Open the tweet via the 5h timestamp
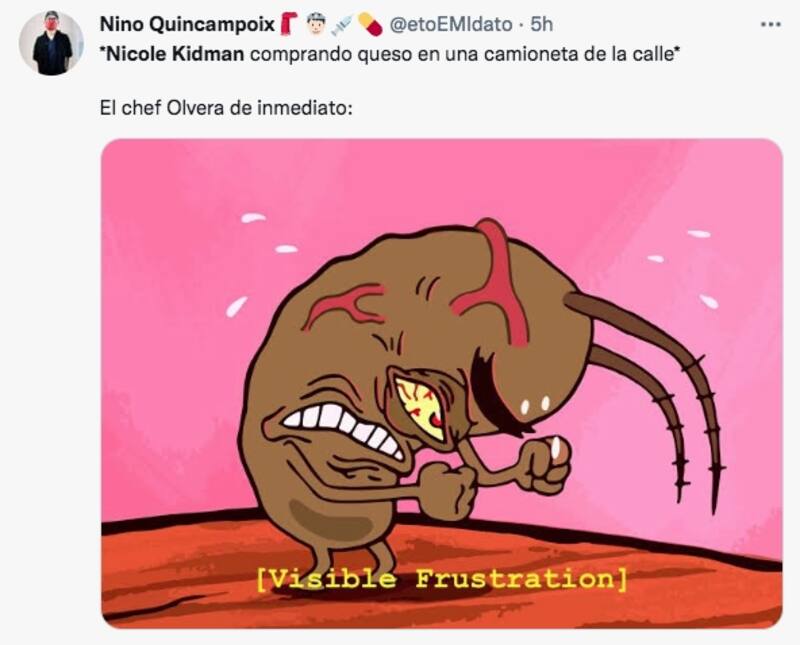800x645 pixels. (x=541, y=24)
